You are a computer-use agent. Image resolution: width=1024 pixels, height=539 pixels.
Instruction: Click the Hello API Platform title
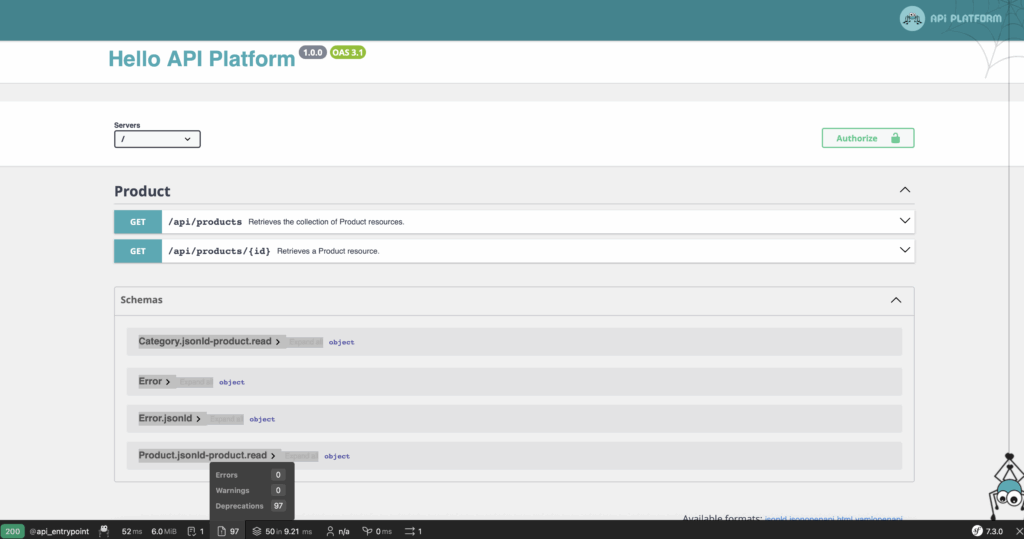tap(202, 59)
